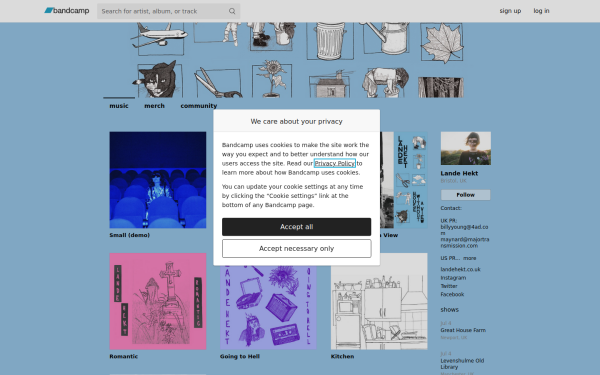This screenshot has width=600, height=375.
Task: Click the Follow button
Action: pos(465,195)
